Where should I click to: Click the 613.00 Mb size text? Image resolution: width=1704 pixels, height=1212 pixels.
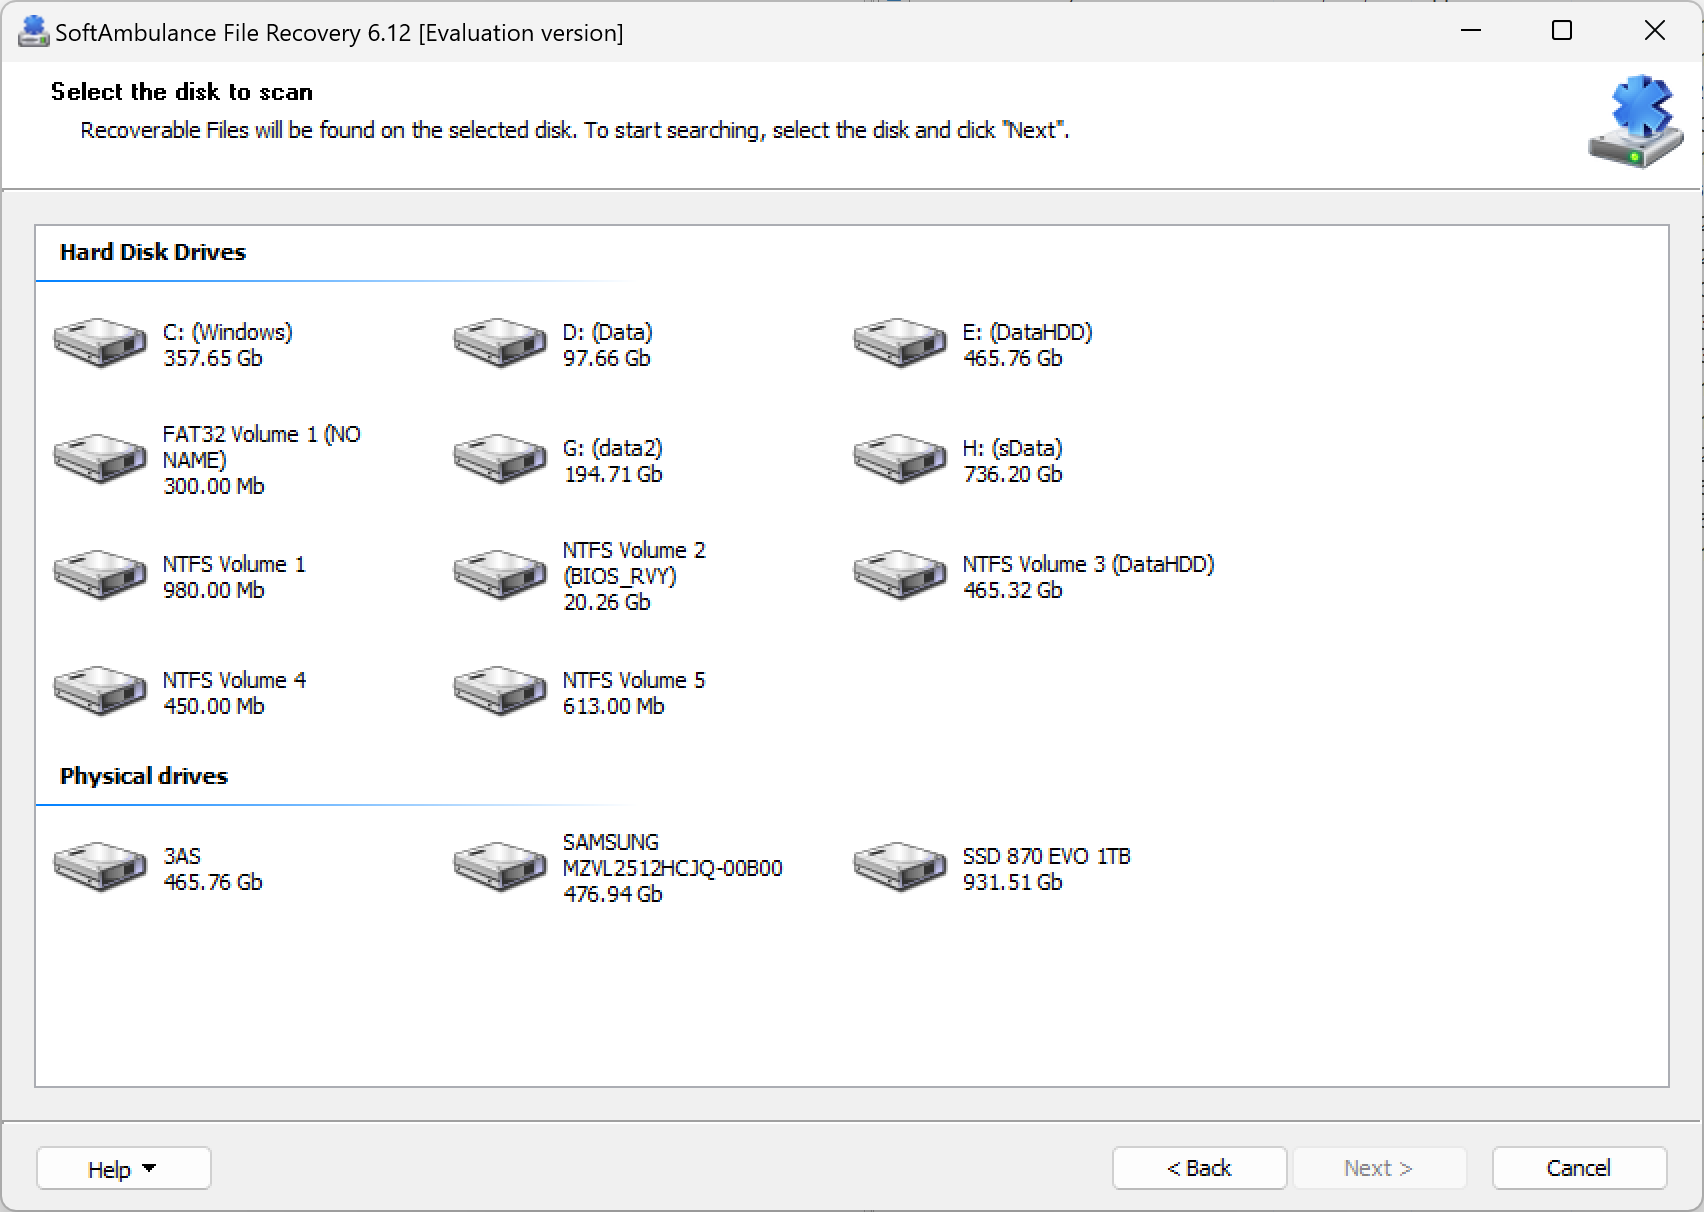[x=614, y=706]
